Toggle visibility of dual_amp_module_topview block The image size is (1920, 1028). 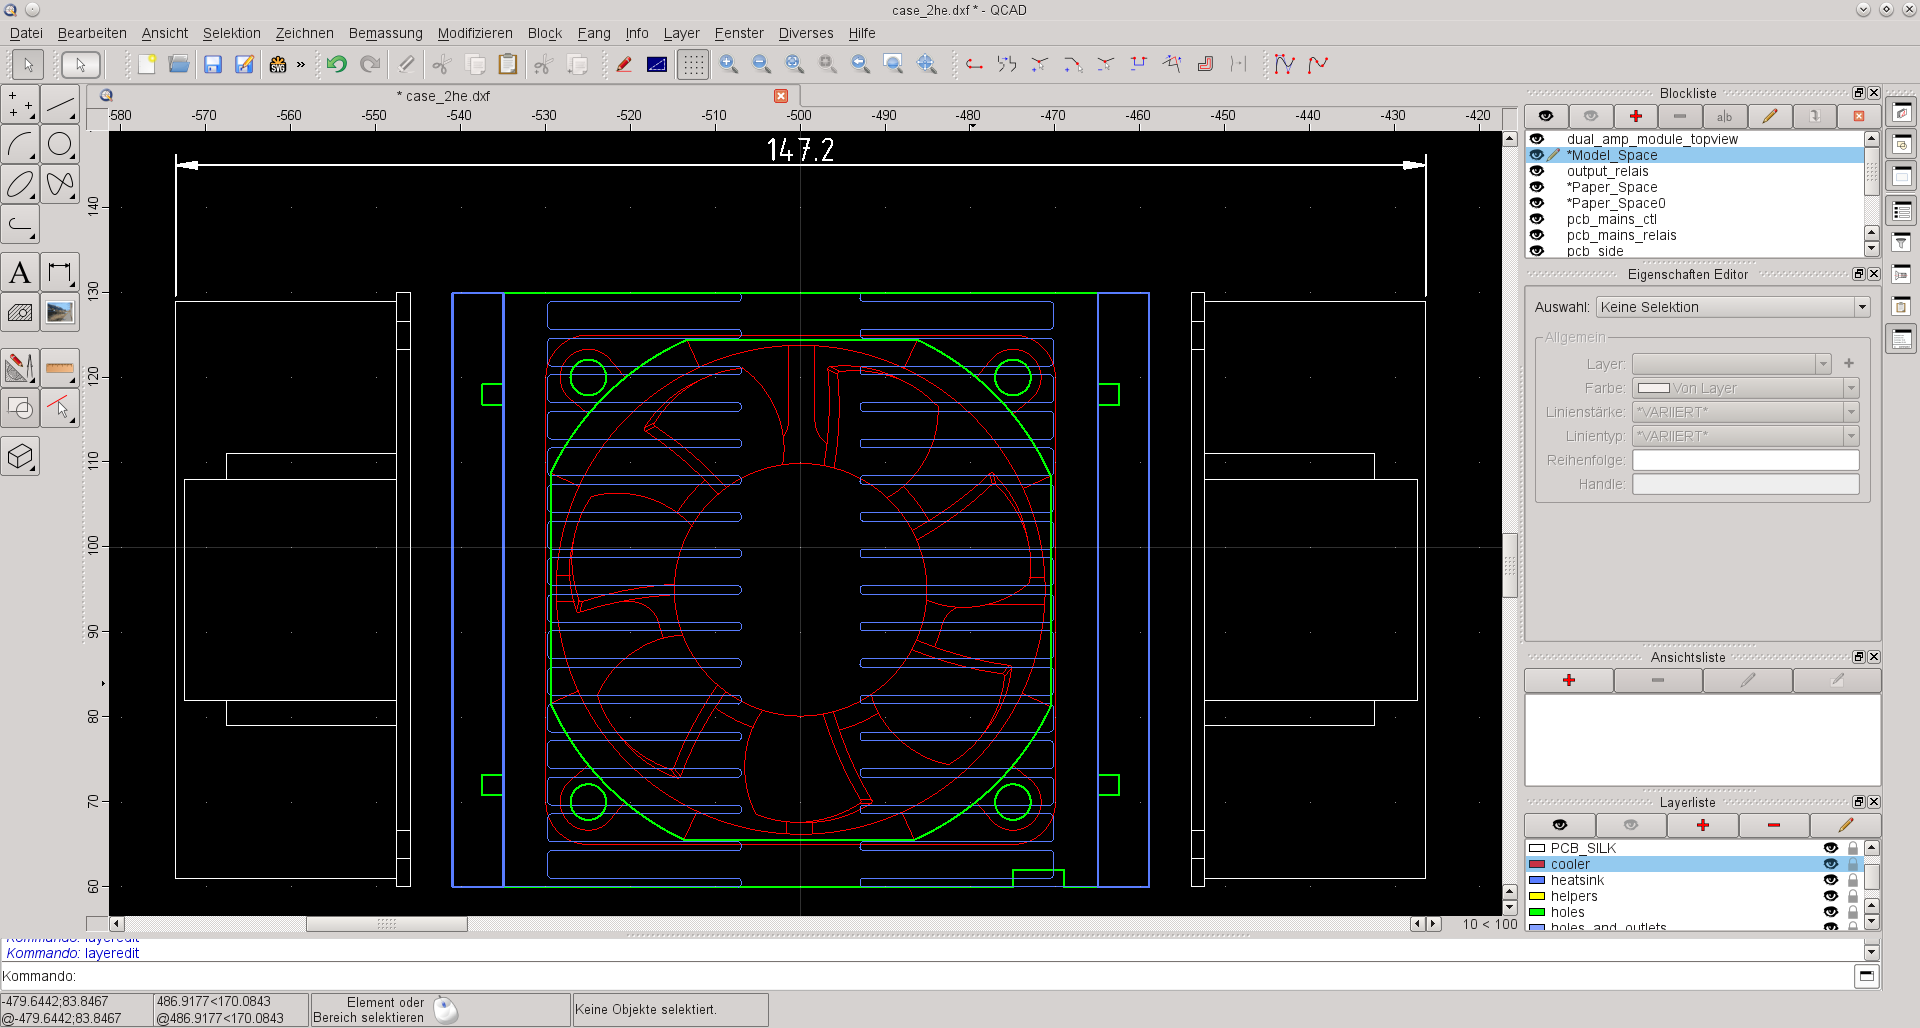(x=1537, y=139)
